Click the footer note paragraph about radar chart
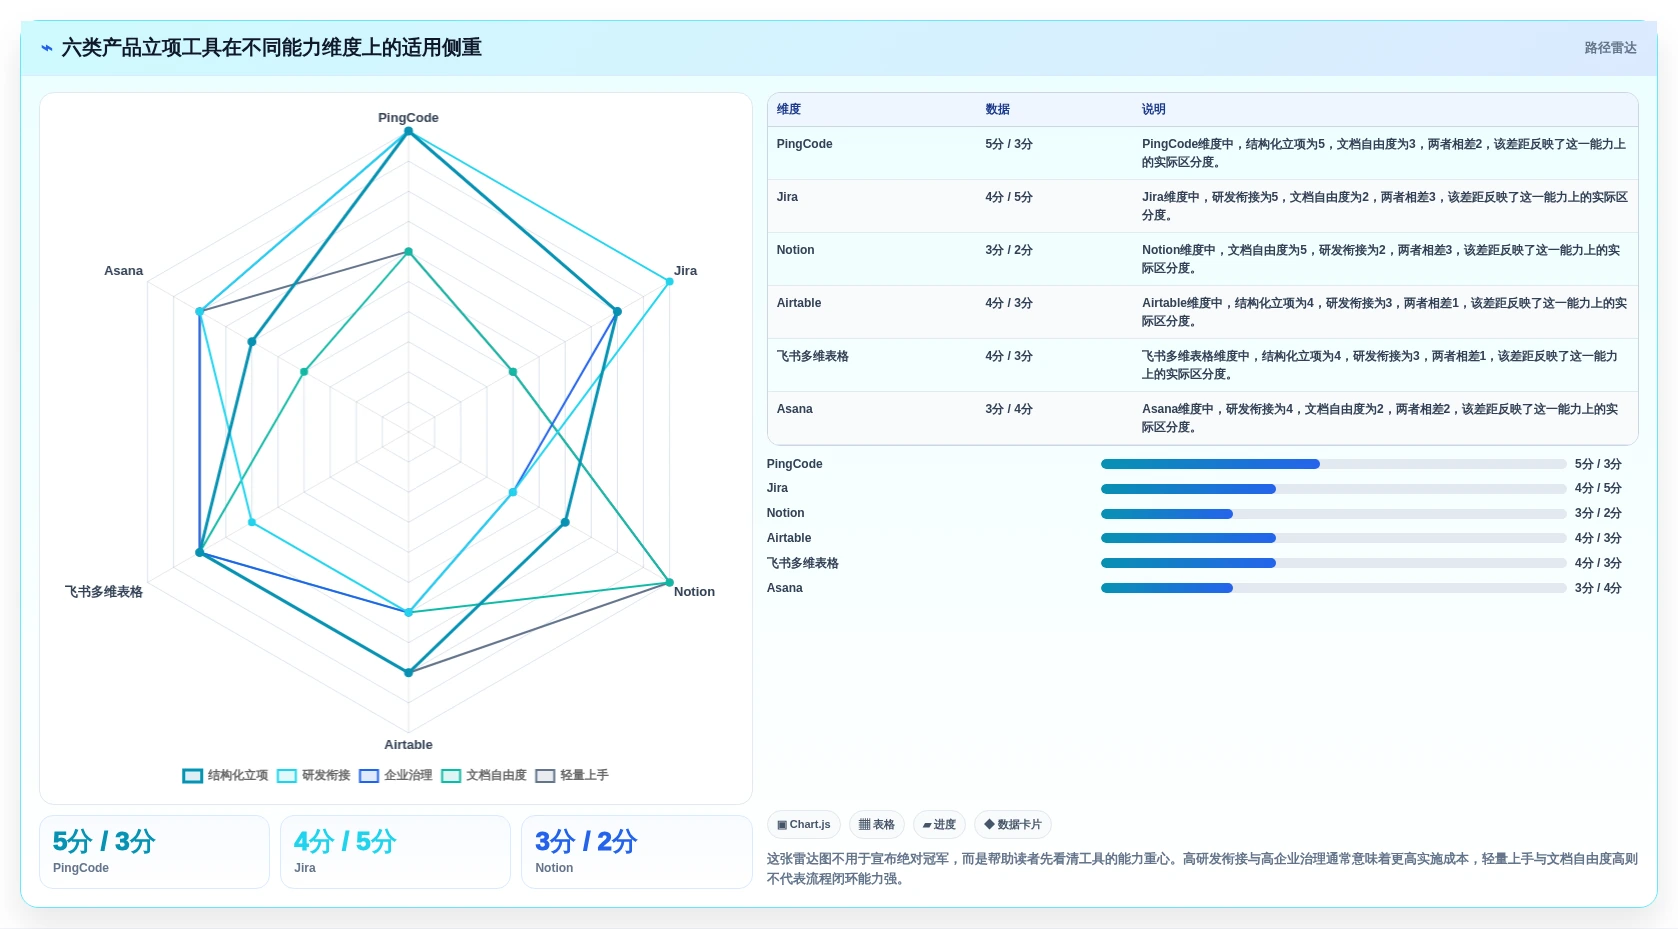Viewport: 1678px width, 929px height. tap(1202, 869)
